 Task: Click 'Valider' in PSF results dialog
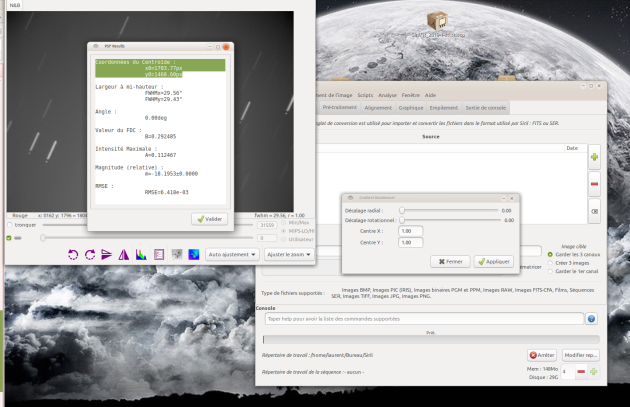[x=209, y=218]
